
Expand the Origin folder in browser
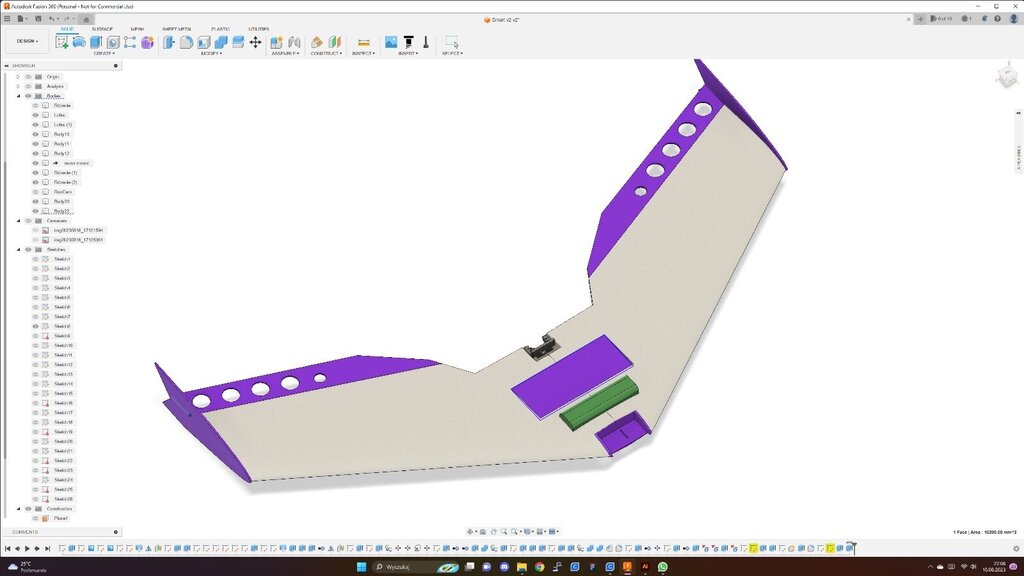pyautogui.click(x=18, y=77)
